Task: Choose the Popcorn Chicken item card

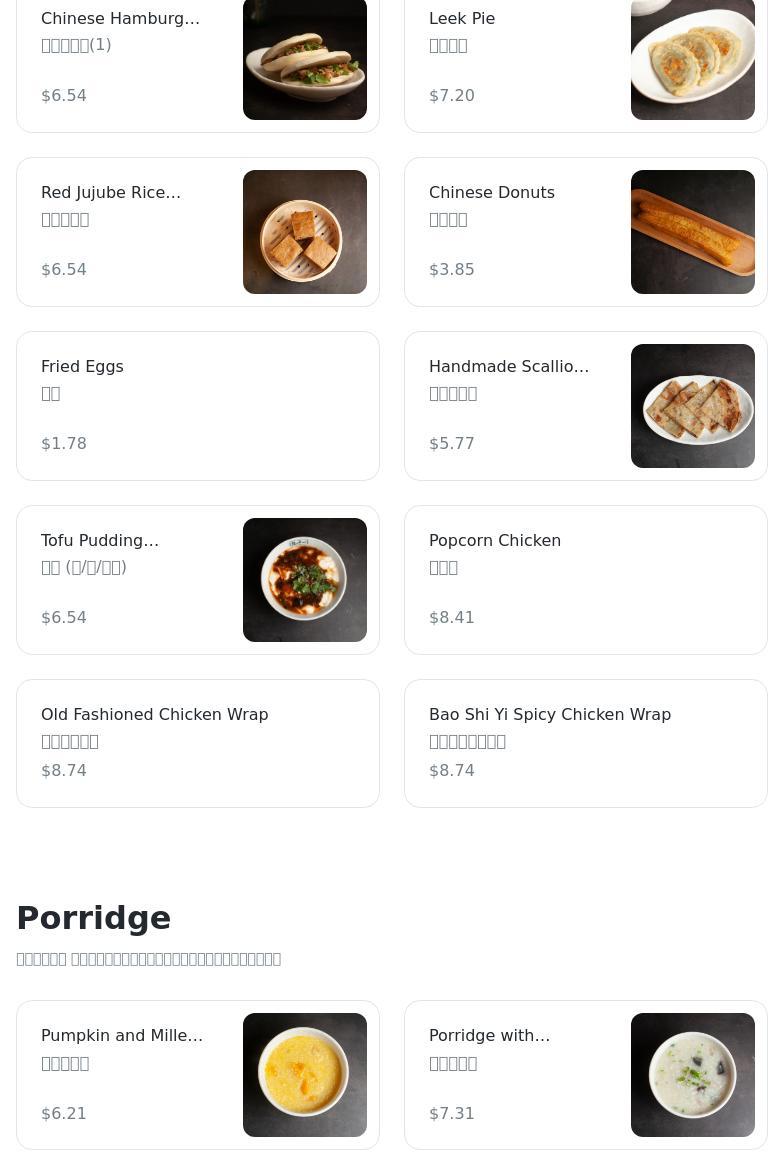Action: pos(586,580)
